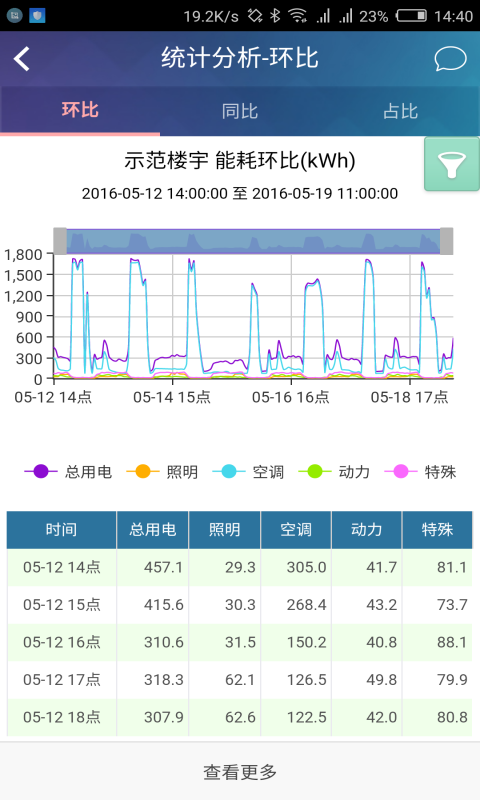Open the chat message bubble icon

coord(450,59)
